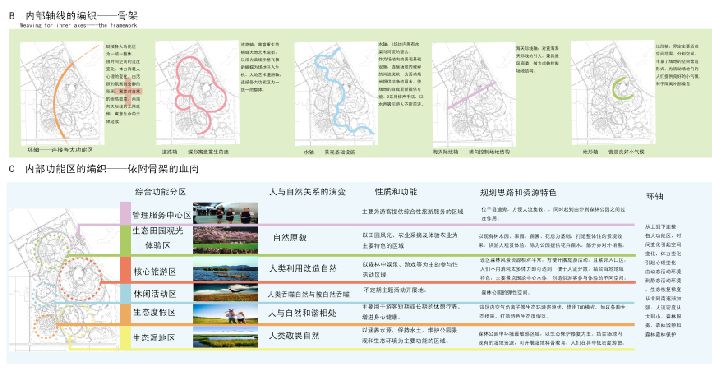
Task: Click the purple diagonal axis map diagram
Action: (x=473, y=94)
